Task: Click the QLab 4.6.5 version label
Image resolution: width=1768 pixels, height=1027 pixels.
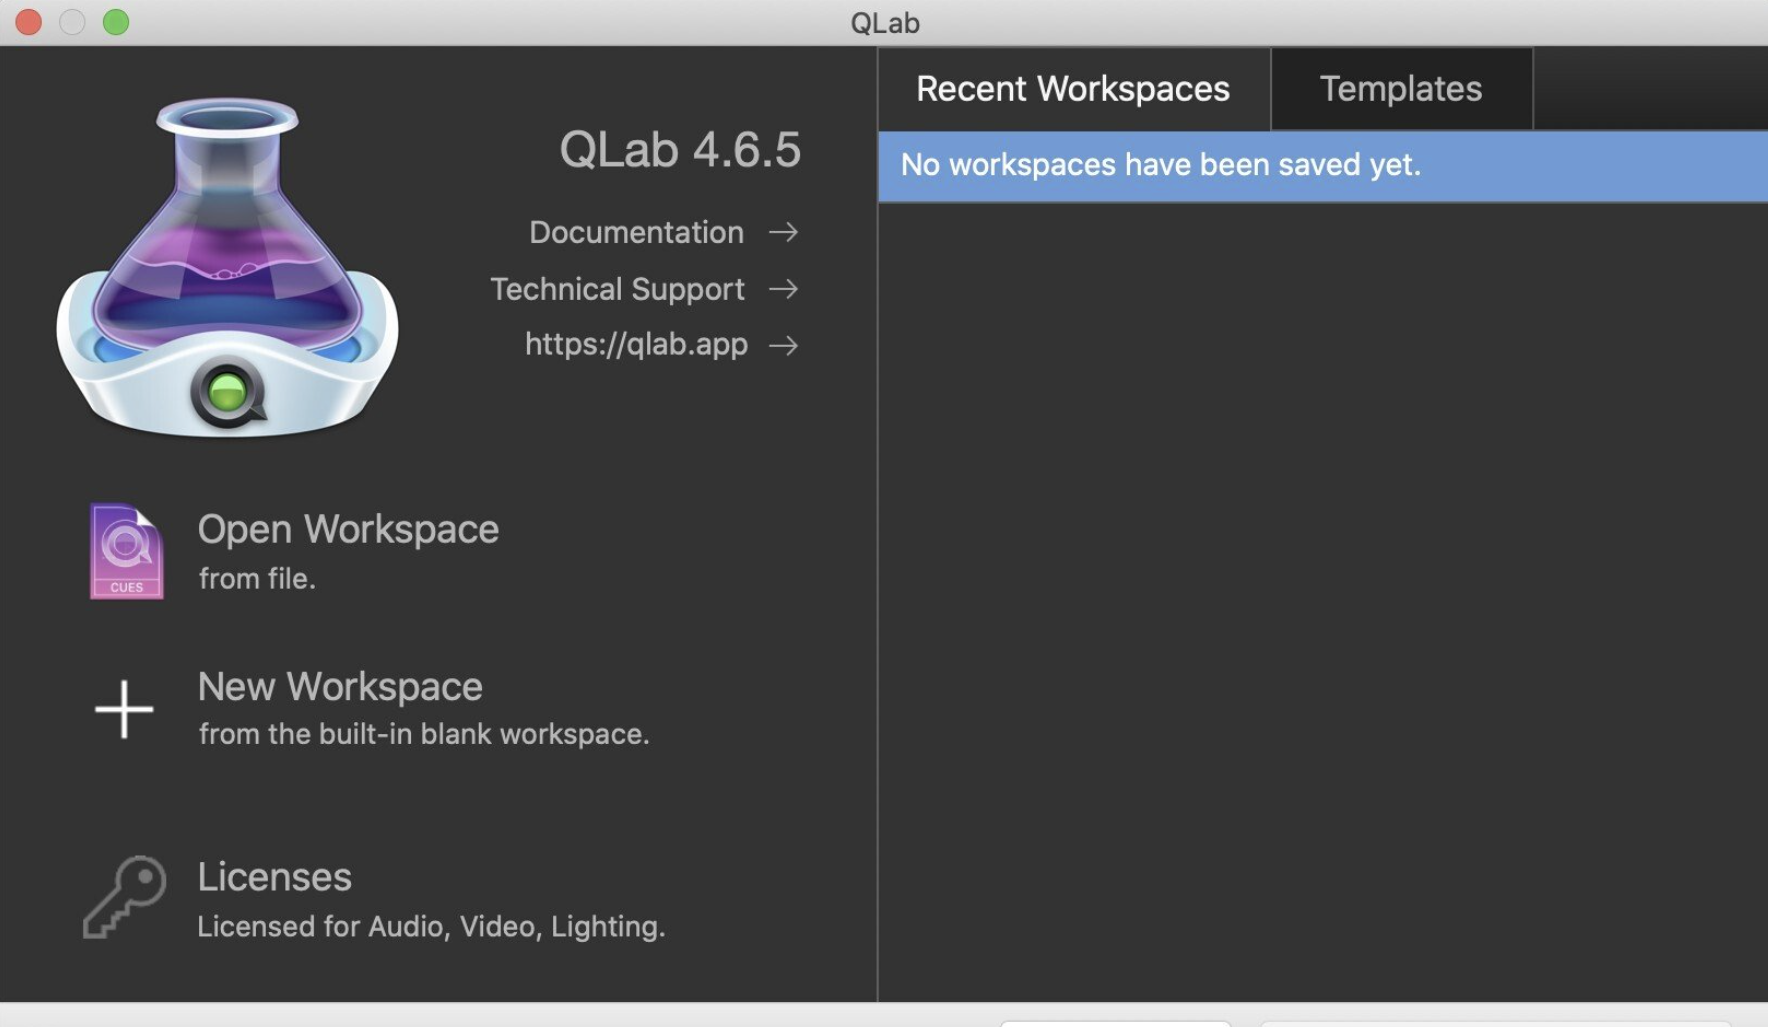Action: (x=679, y=148)
